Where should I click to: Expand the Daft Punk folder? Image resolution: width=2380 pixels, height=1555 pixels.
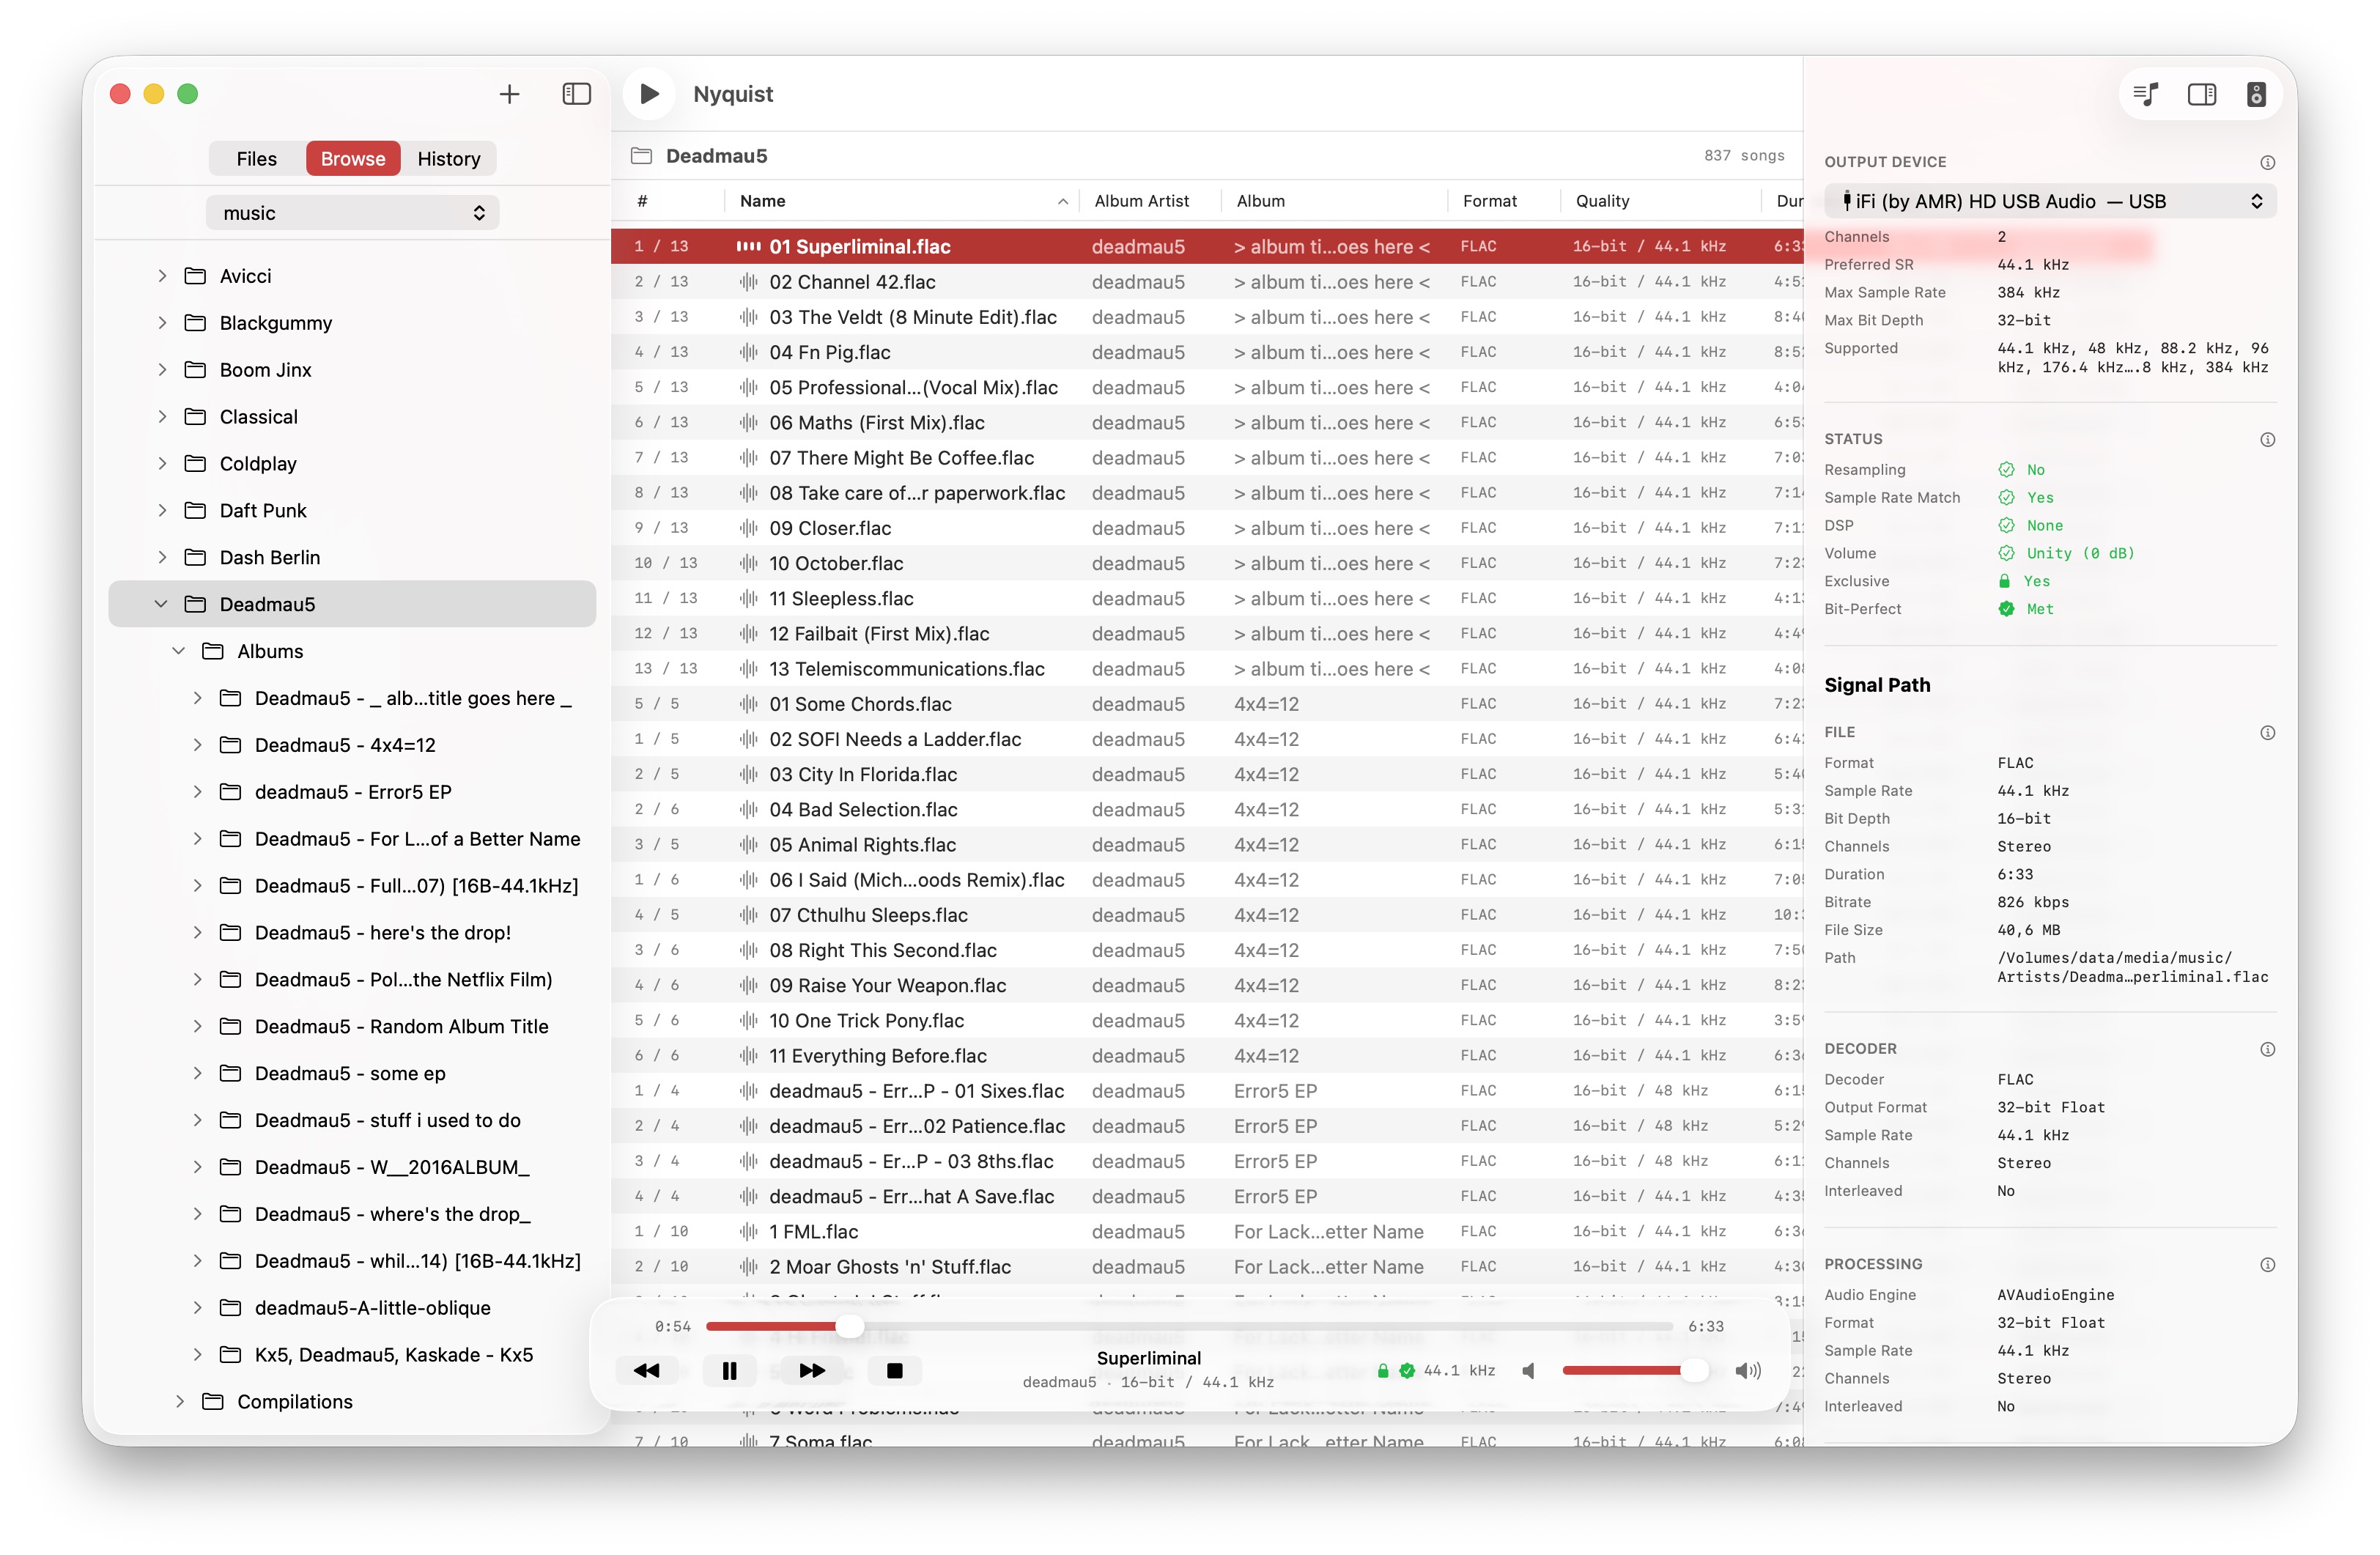pyautogui.click(x=162, y=511)
